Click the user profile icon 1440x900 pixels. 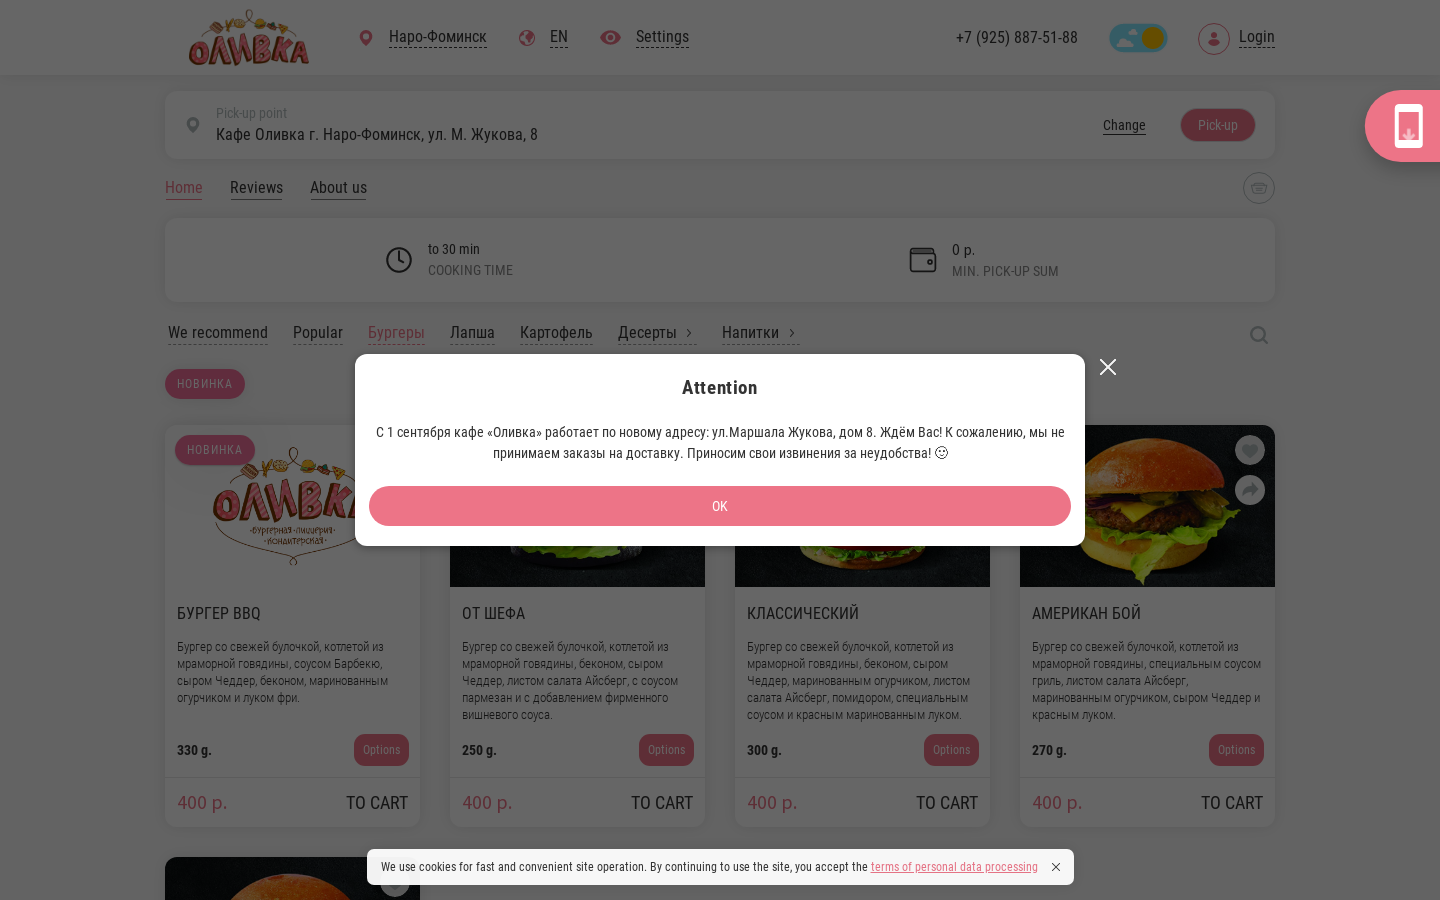[1214, 38]
